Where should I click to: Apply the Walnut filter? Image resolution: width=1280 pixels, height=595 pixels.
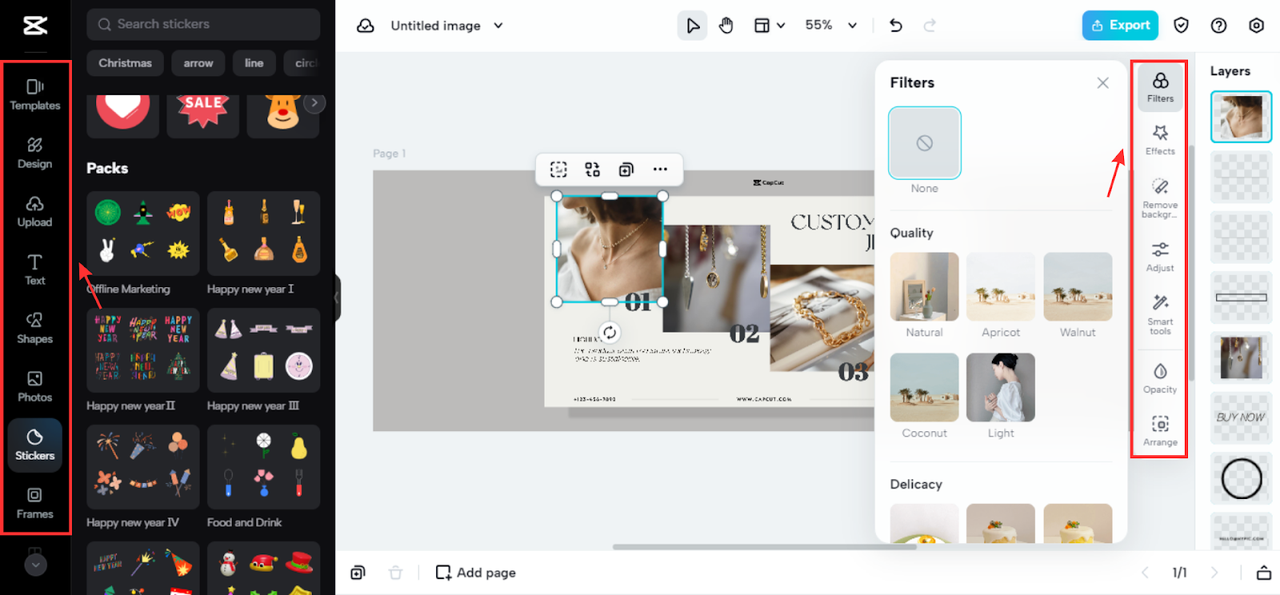tap(1078, 287)
